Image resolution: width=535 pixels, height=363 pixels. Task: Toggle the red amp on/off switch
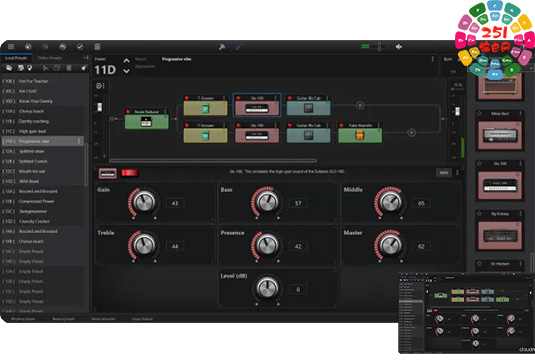point(130,173)
